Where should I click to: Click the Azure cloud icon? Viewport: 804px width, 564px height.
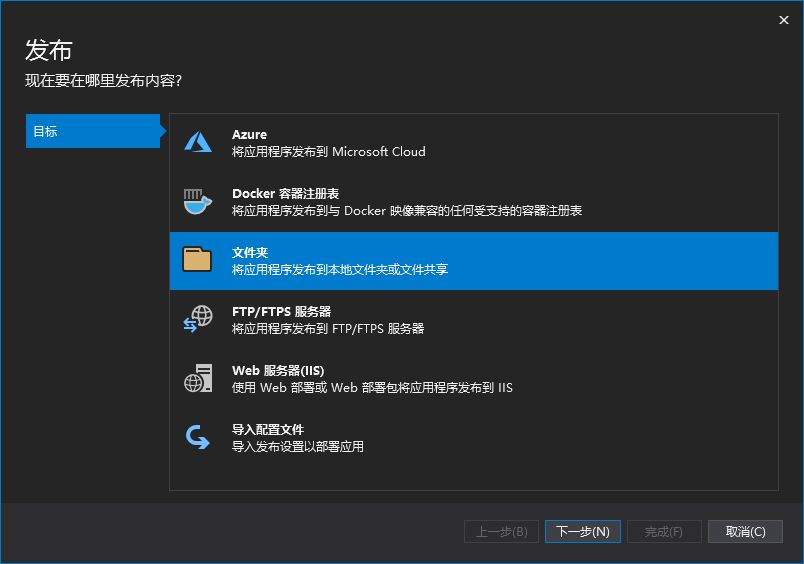click(198, 142)
